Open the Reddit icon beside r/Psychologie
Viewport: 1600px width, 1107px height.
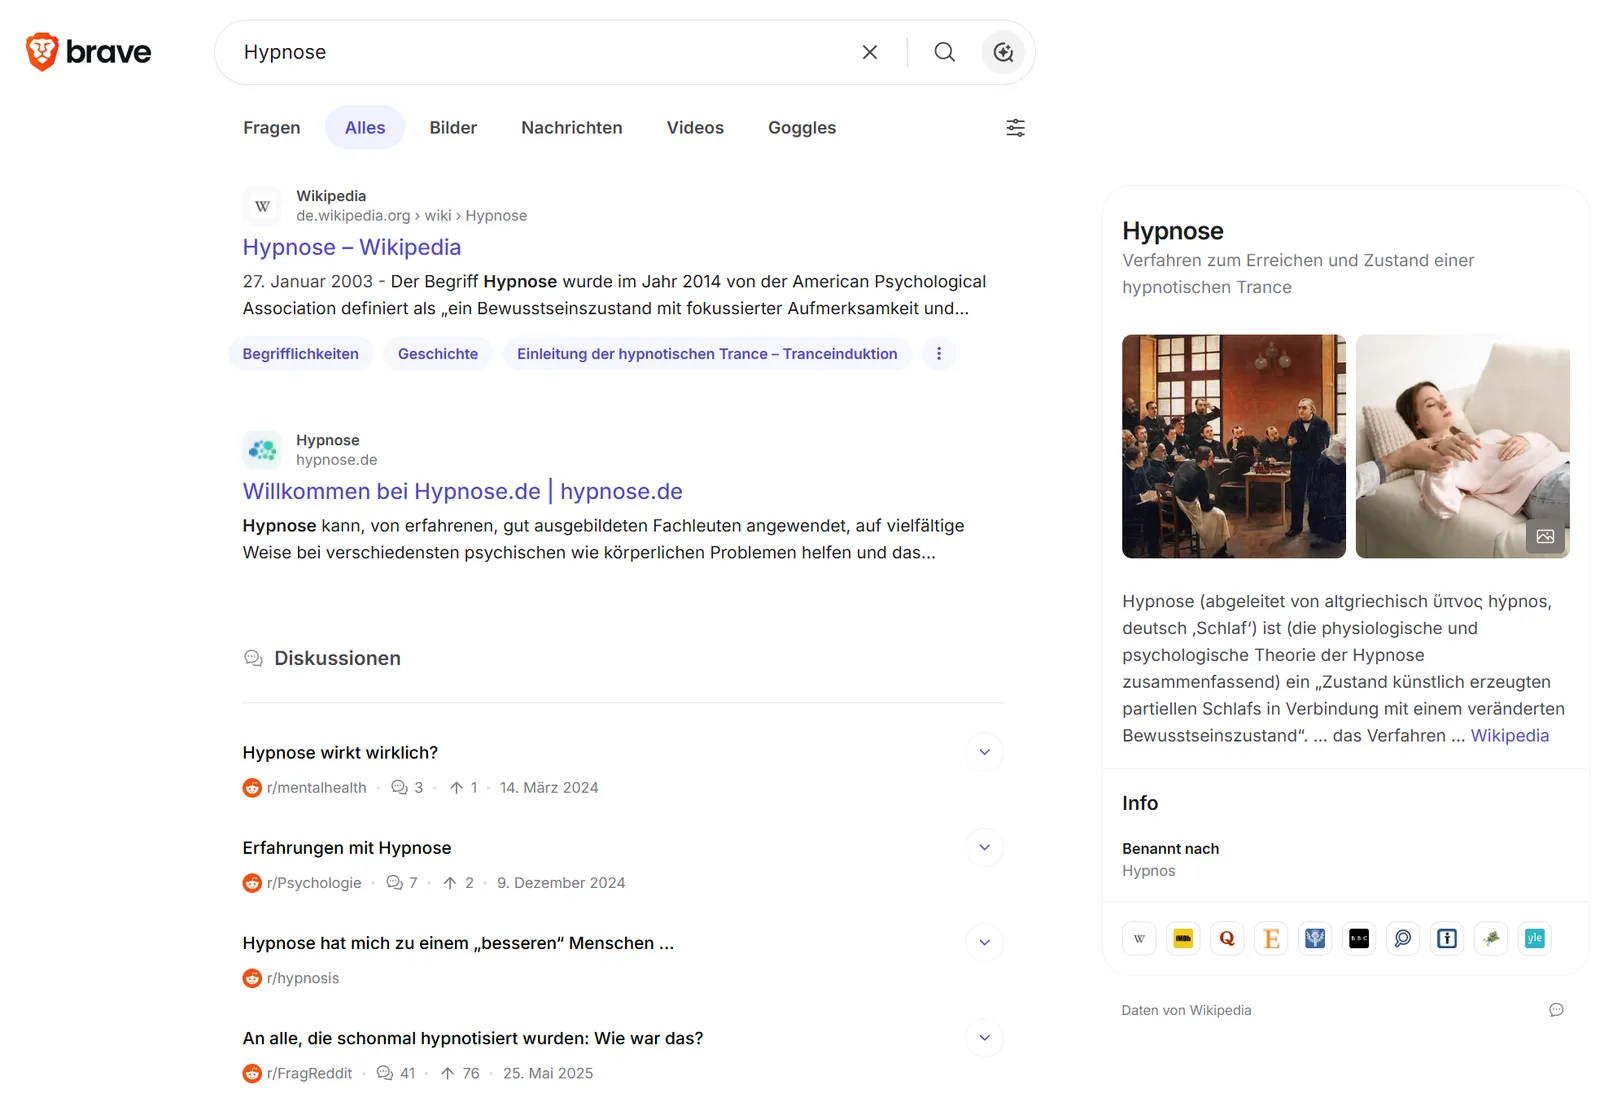point(252,883)
